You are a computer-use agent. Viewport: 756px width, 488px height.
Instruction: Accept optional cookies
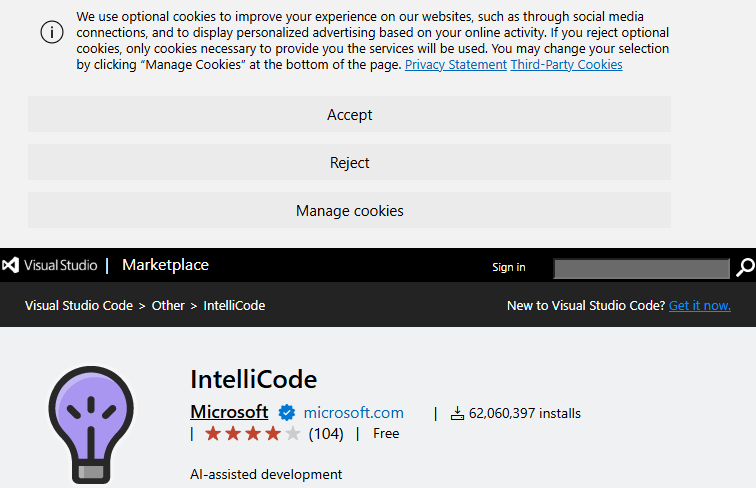(349, 114)
